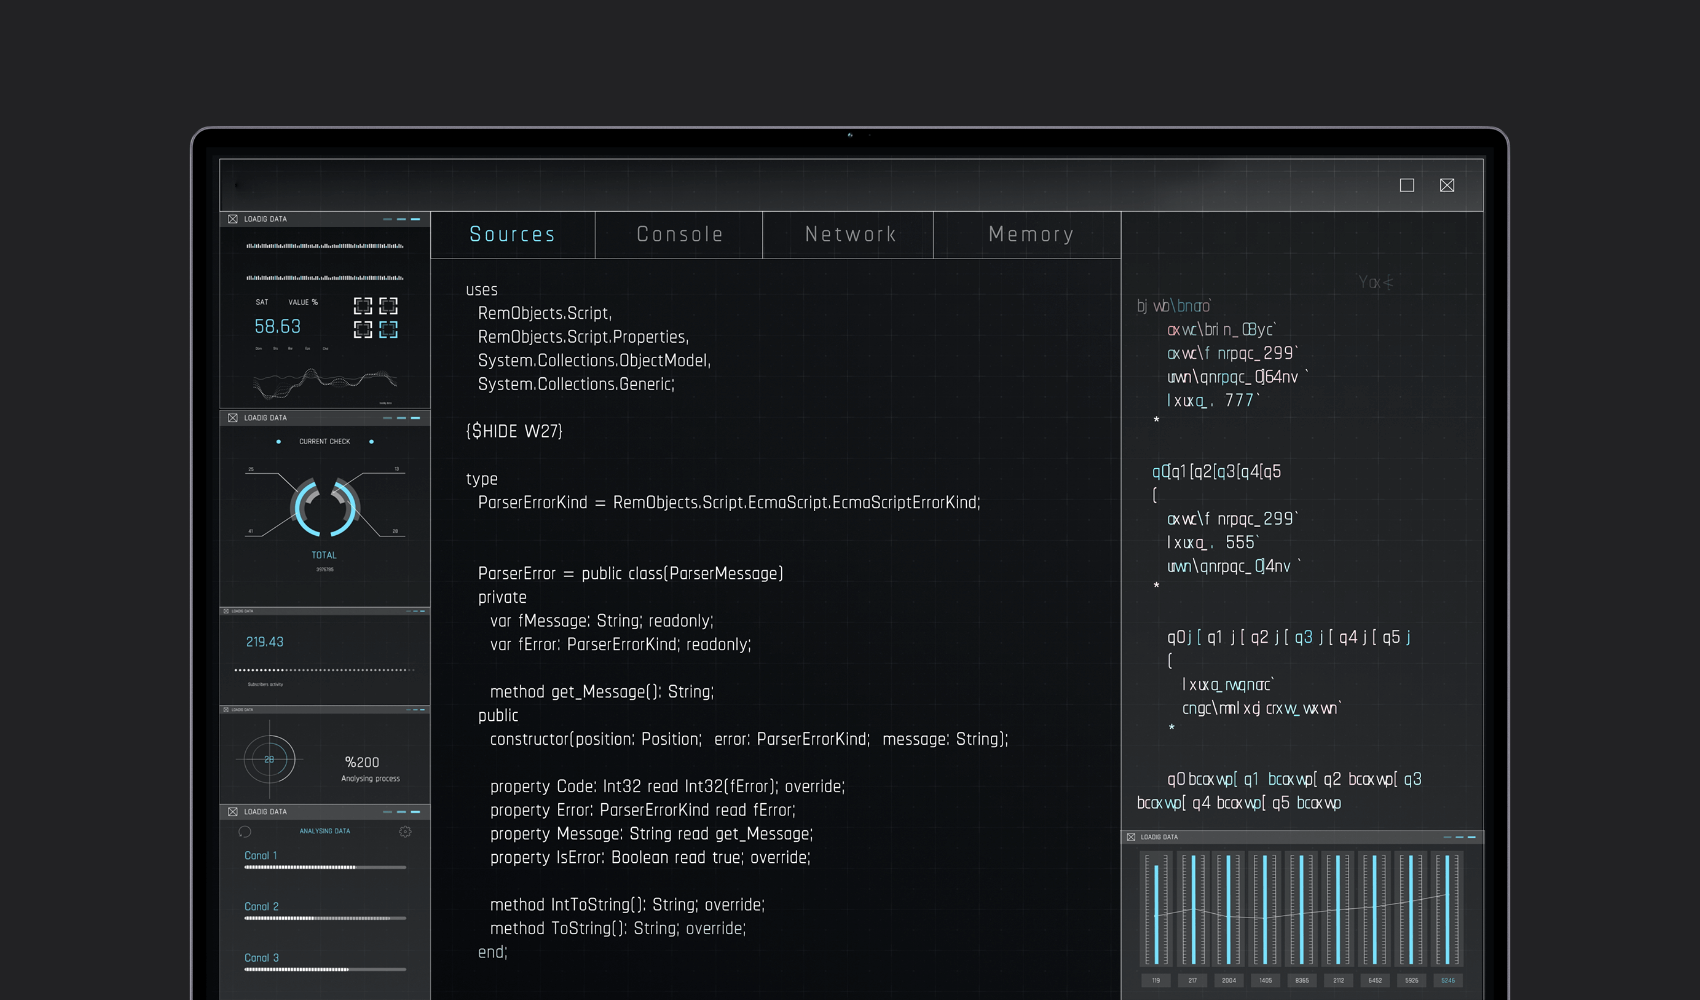The width and height of the screenshot is (1700, 1000).
Task: Close the bottom-right bar chart panel
Action: tap(1131, 837)
